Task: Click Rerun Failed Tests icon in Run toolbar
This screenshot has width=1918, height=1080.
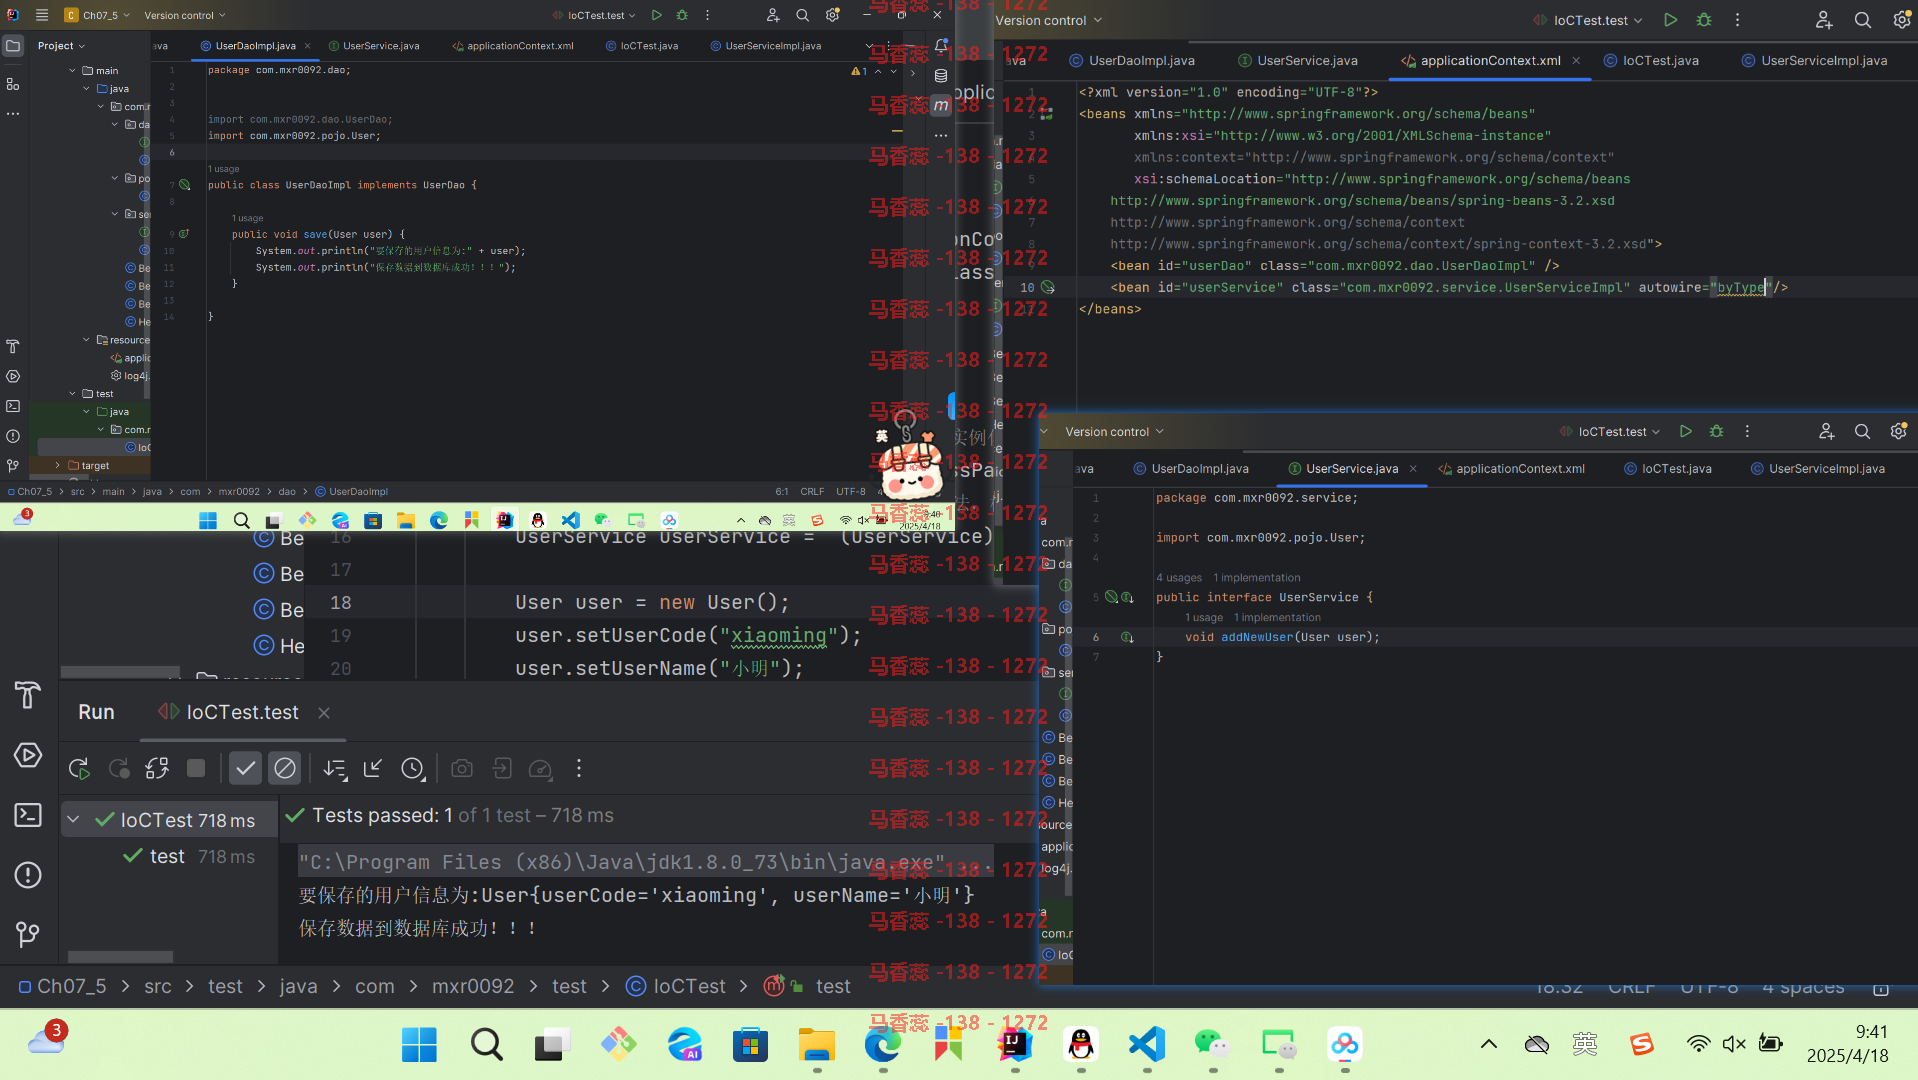Action: 119,768
